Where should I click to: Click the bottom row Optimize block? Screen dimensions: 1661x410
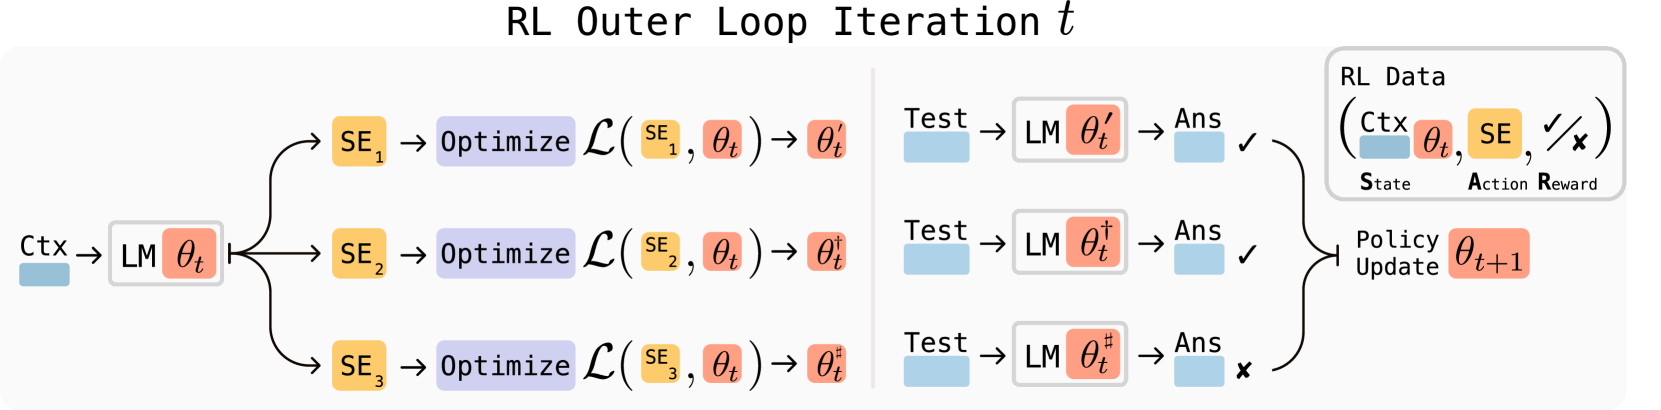coord(505,366)
